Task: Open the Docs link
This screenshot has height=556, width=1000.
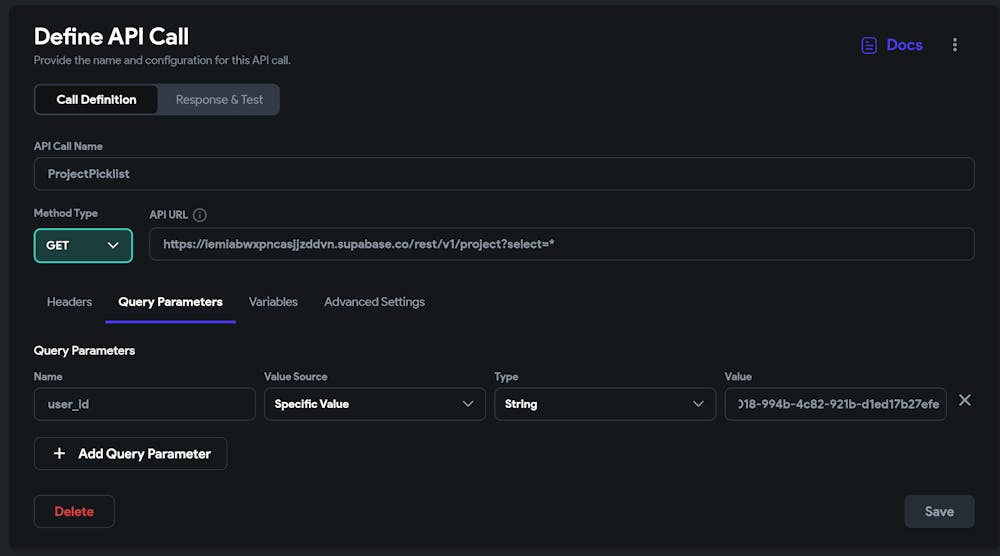Action: point(892,45)
